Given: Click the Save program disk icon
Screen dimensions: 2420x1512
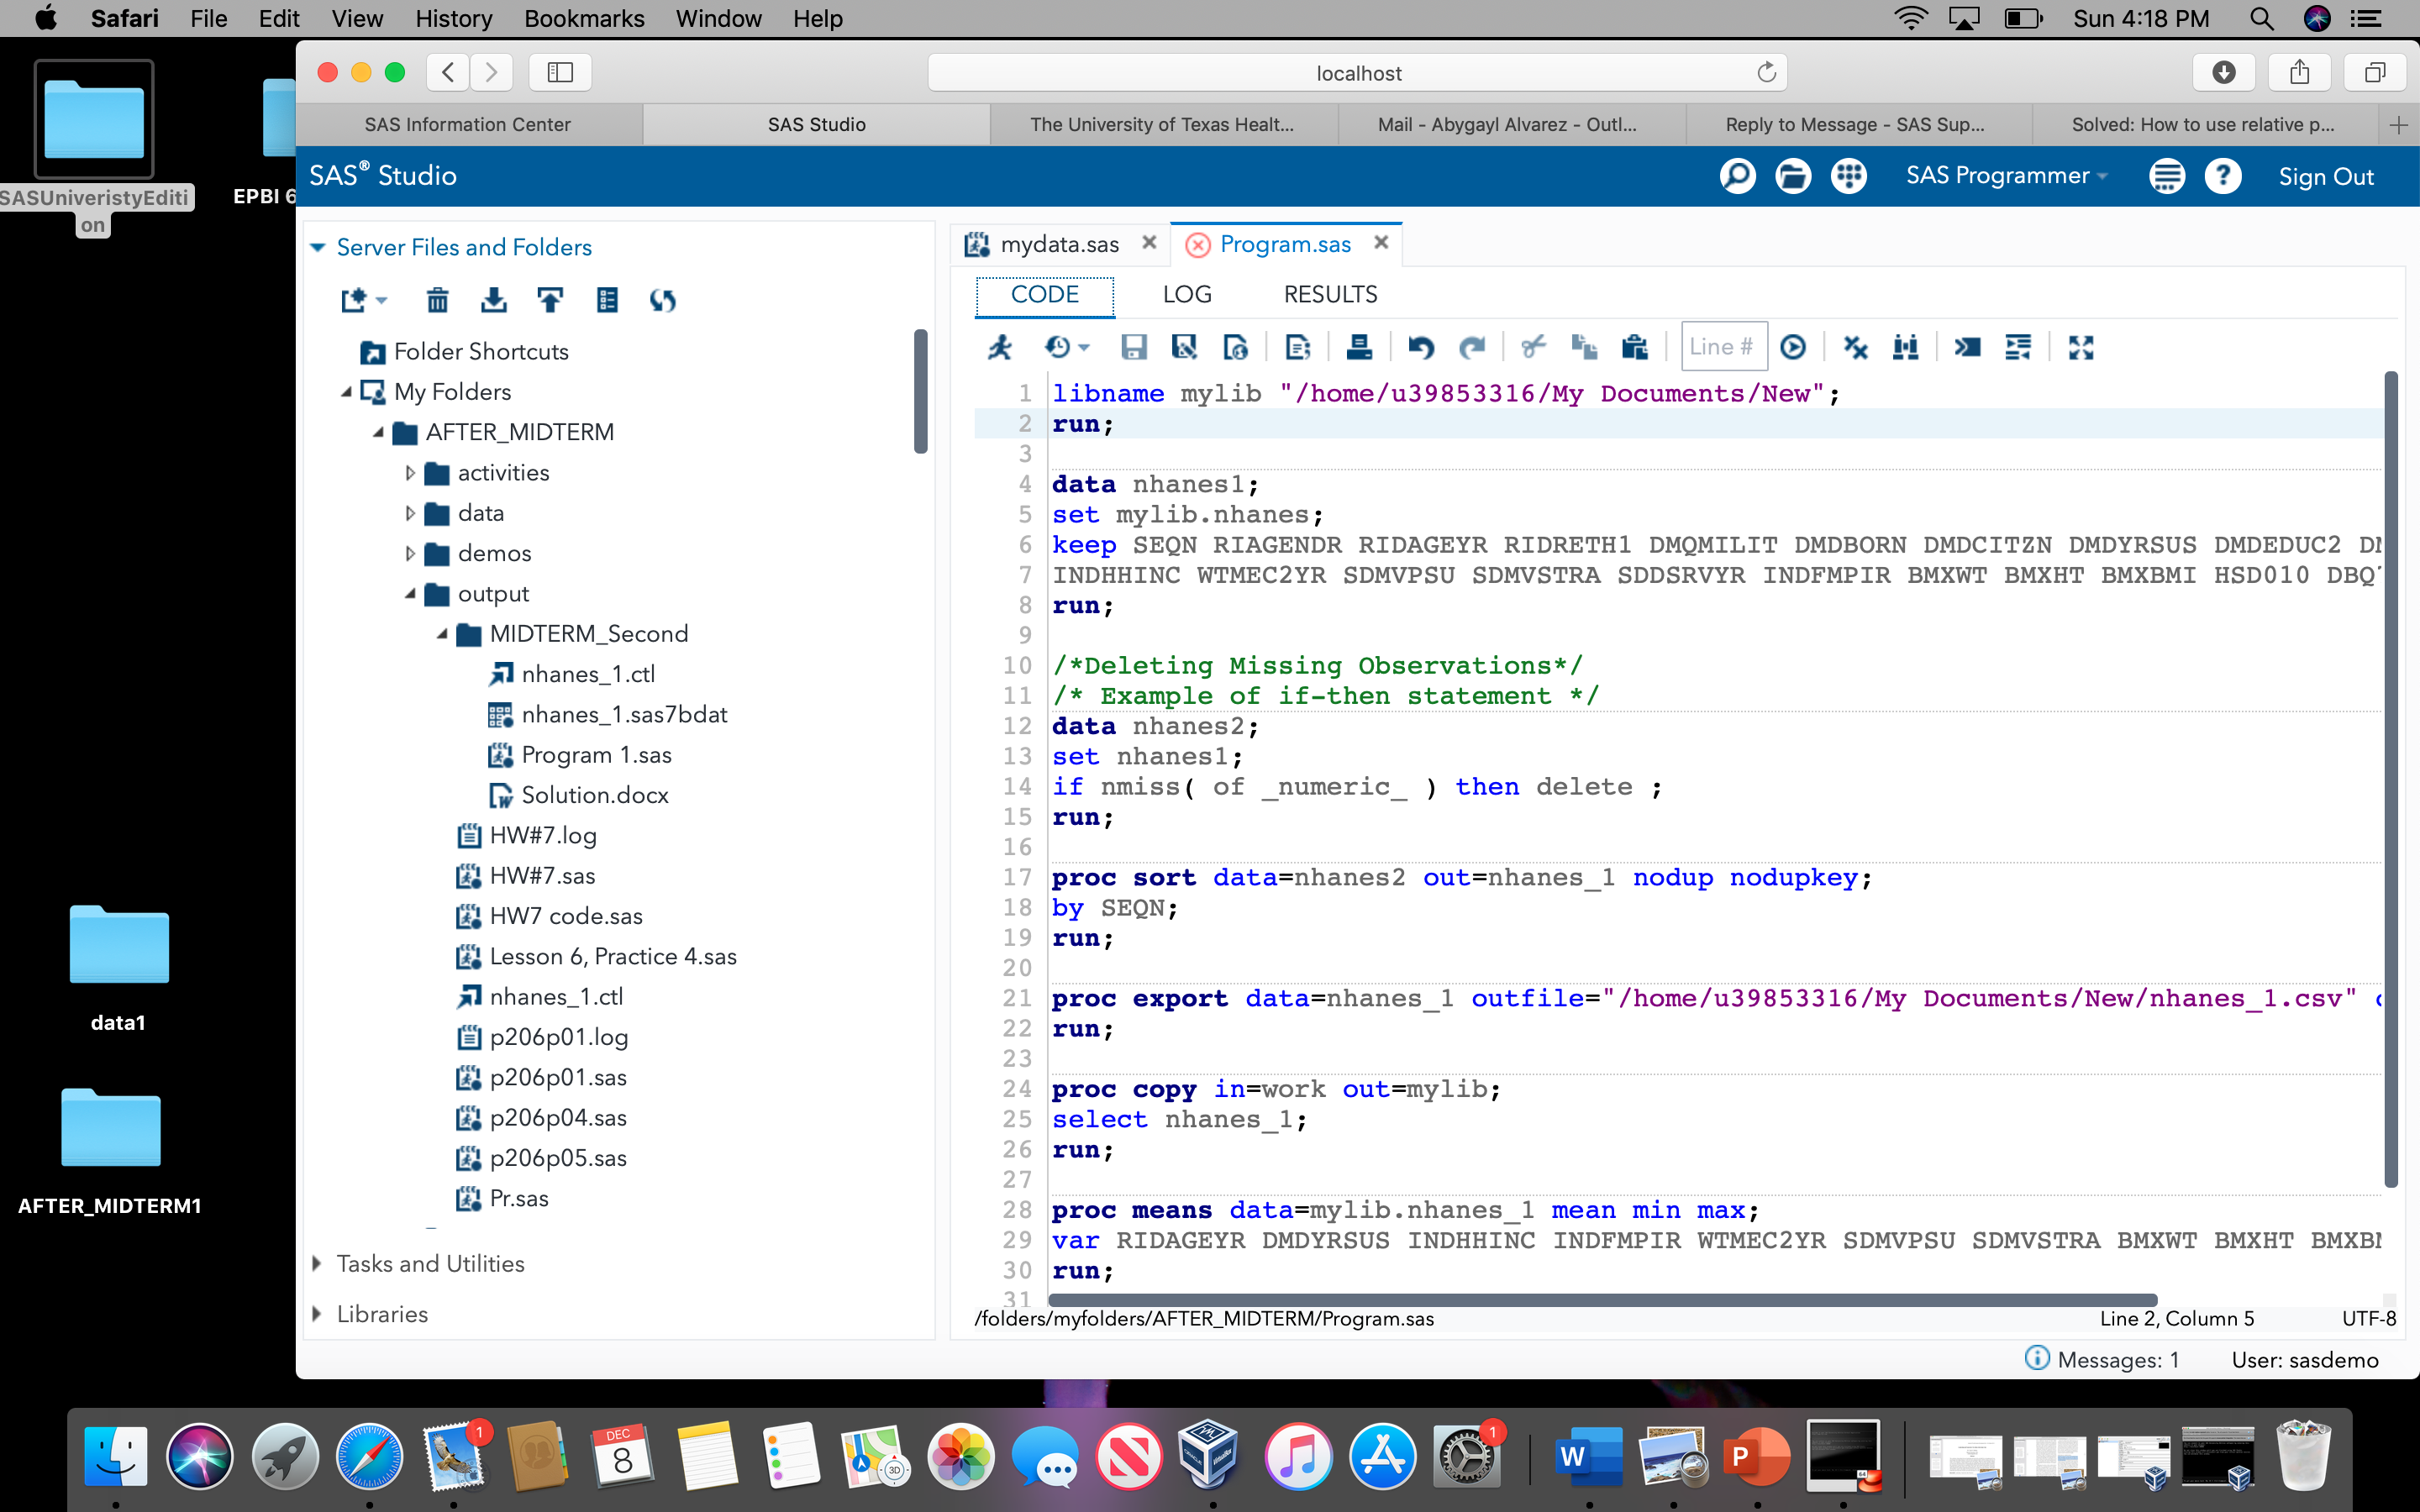Looking at the screenshot, I should [x=1133, y=347].
